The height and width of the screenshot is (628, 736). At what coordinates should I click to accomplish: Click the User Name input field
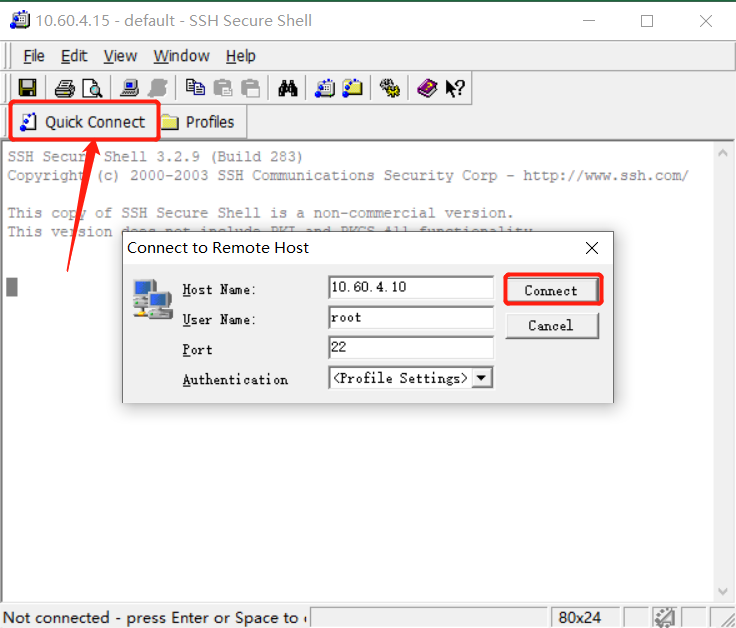[411, 318]
